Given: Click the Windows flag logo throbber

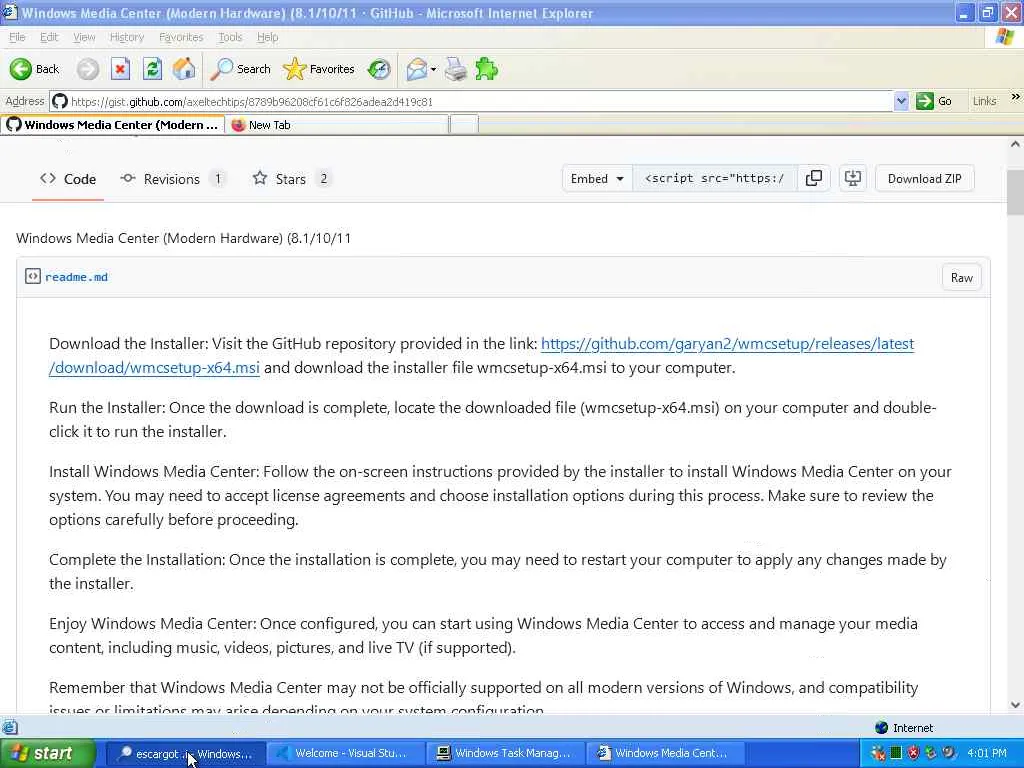Looking at the screenshot, I should (1005, 37).
